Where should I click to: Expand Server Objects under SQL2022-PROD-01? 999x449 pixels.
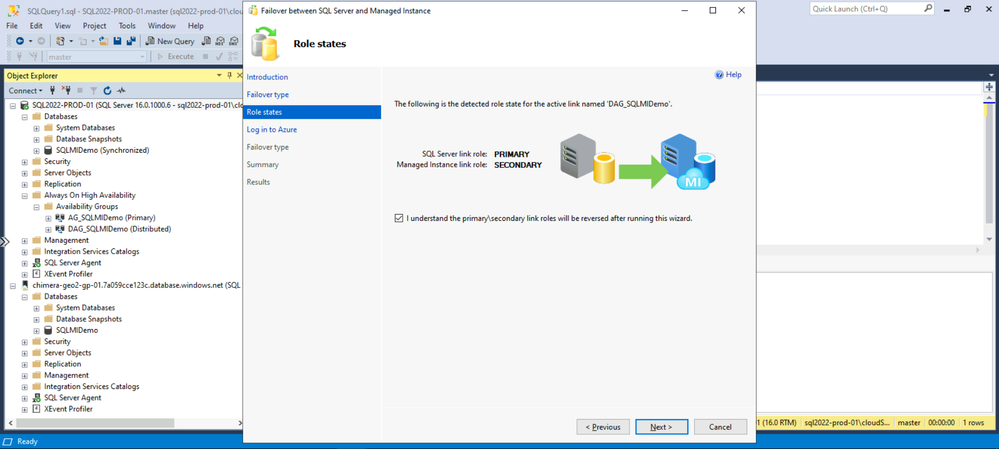(x=25, y=173)
